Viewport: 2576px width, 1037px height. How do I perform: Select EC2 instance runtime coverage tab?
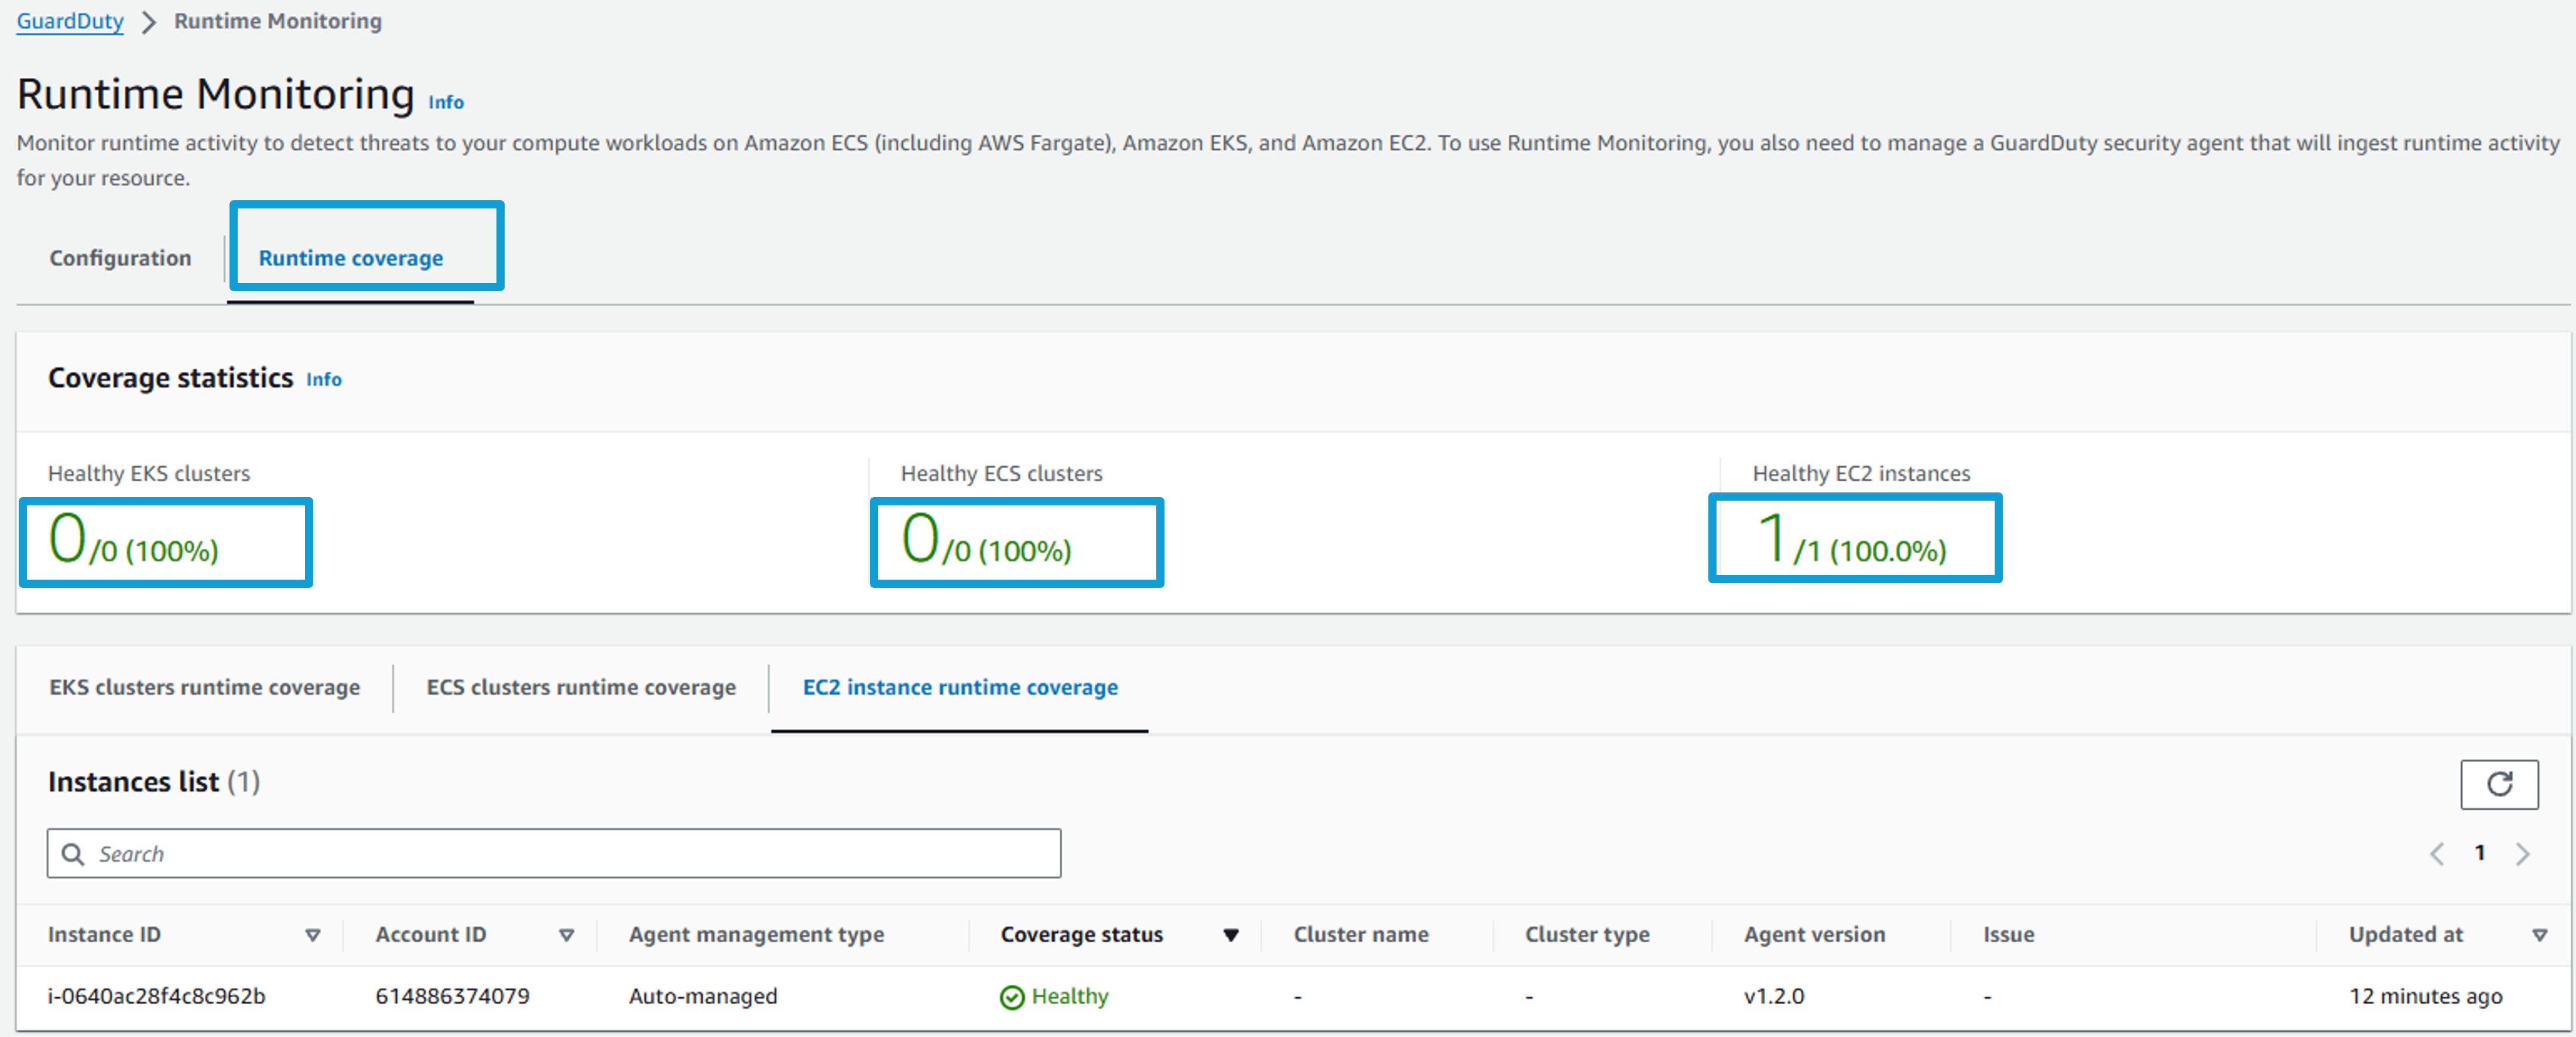point(960,687)
